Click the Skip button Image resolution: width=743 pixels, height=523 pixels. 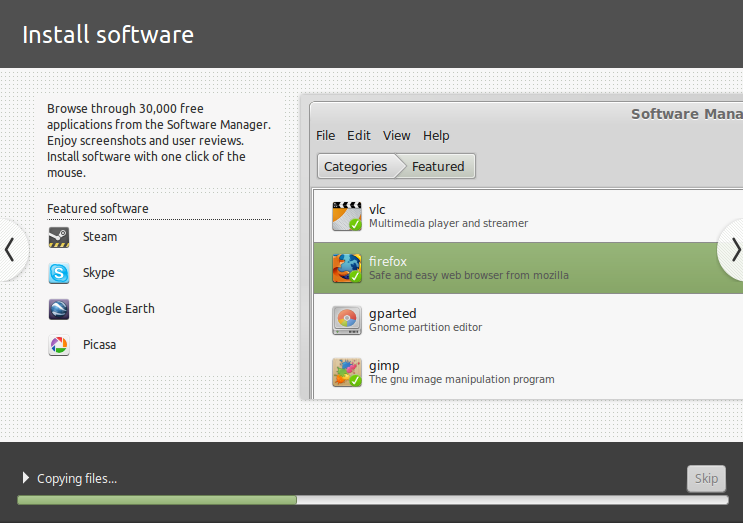click(707, 478)
